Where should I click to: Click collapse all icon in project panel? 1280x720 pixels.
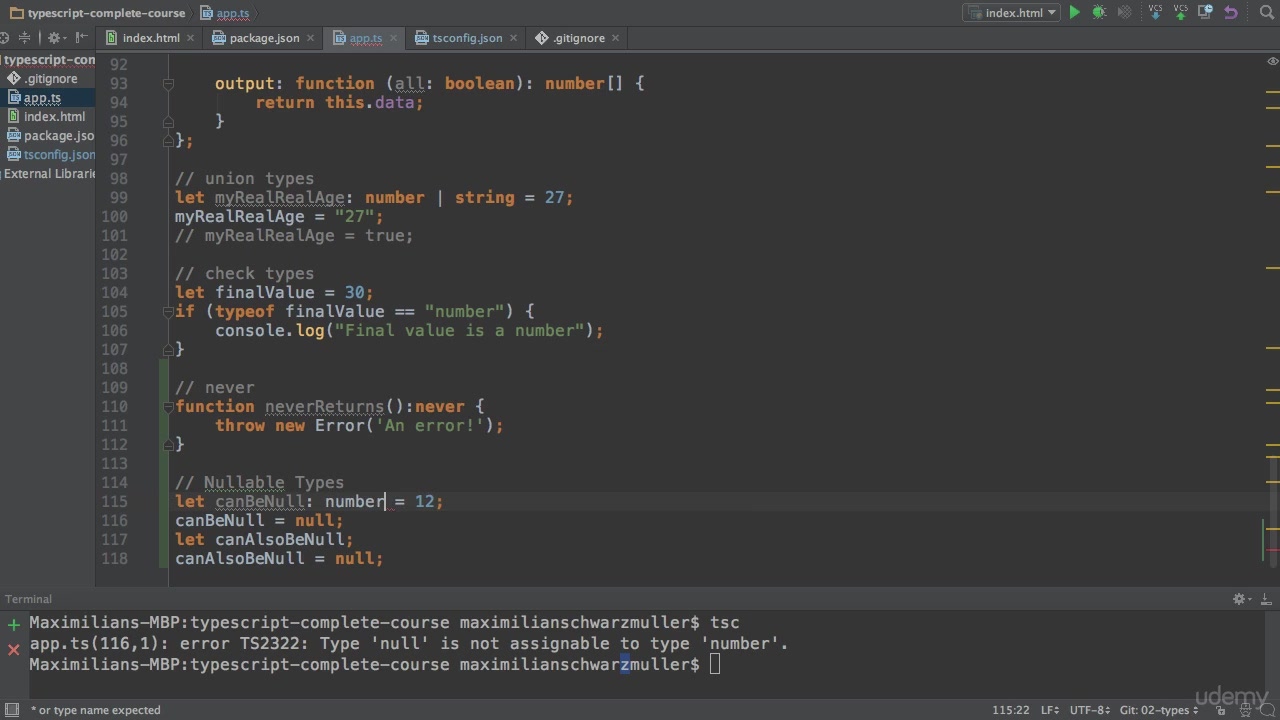[25, 38]
